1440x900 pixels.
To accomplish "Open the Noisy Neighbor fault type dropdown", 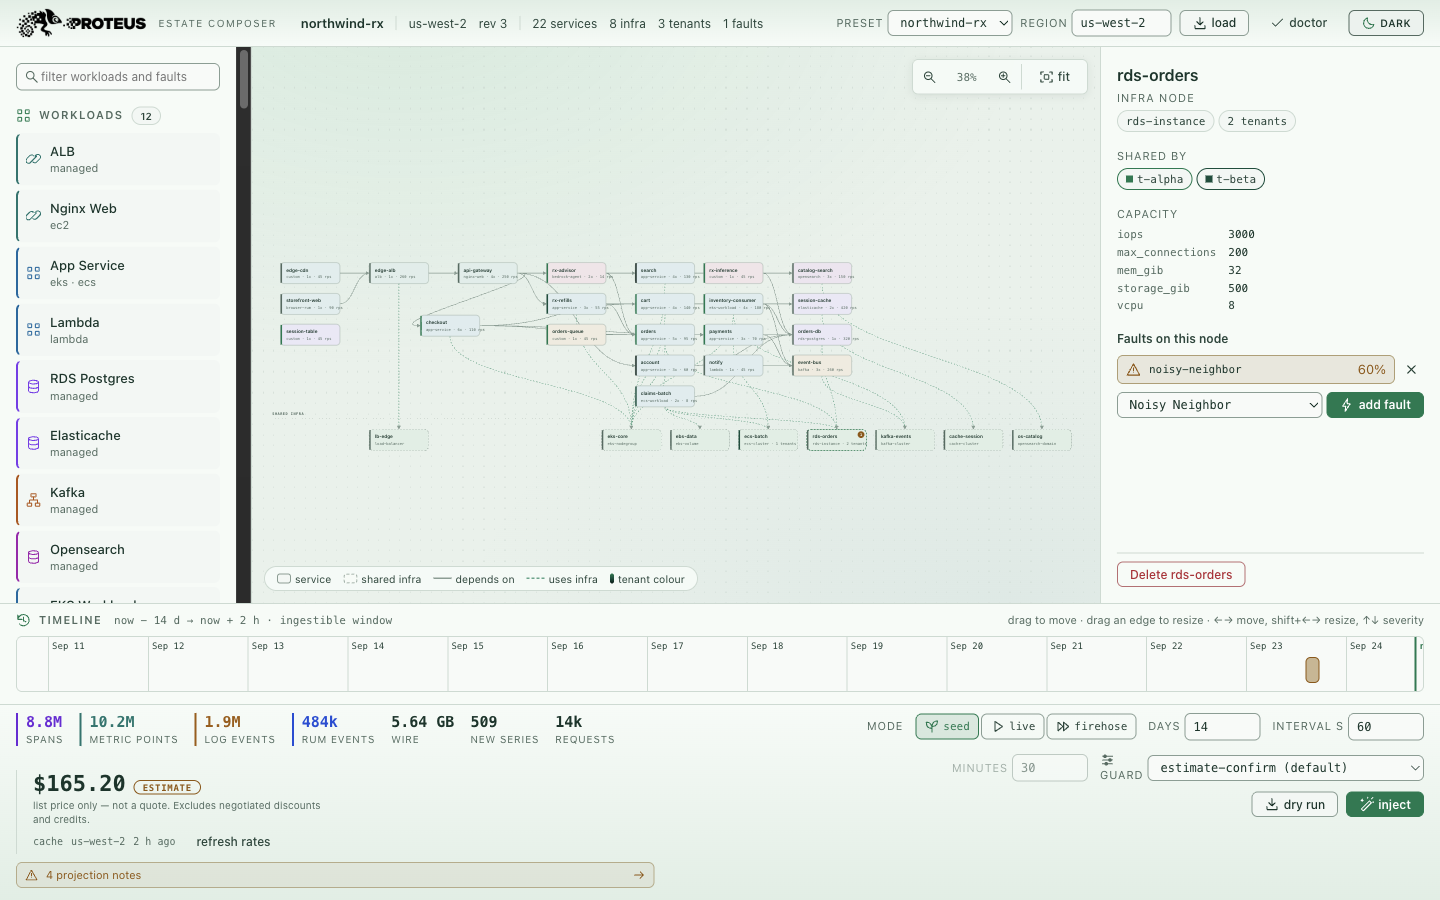I will click(1220, 405).
